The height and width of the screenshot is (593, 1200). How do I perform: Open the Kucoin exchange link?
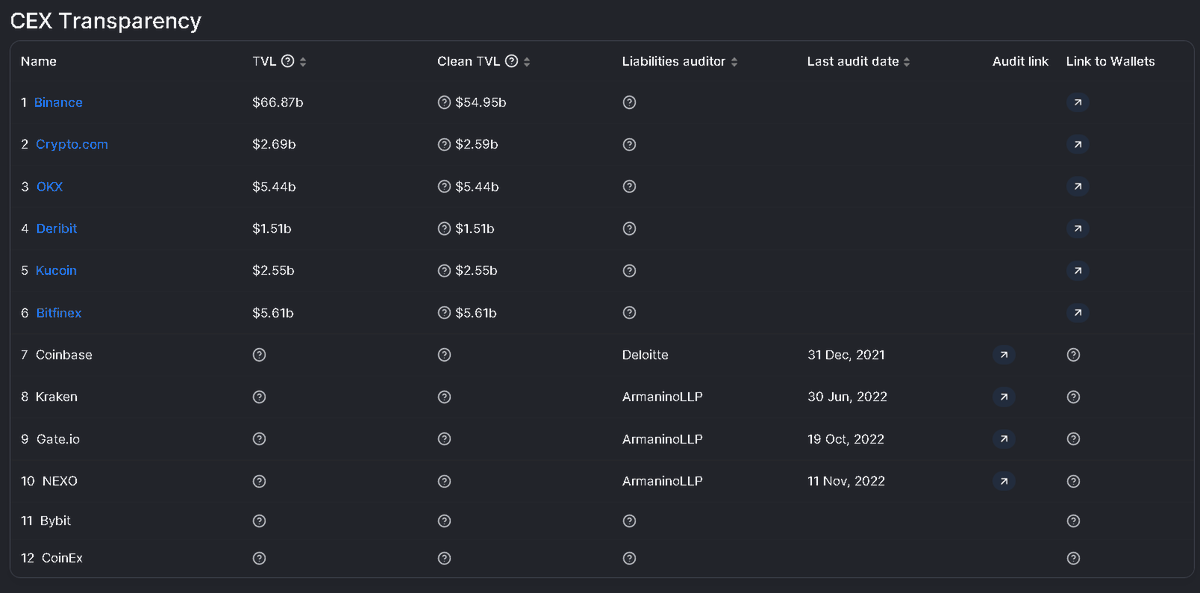tap(56, 270)
